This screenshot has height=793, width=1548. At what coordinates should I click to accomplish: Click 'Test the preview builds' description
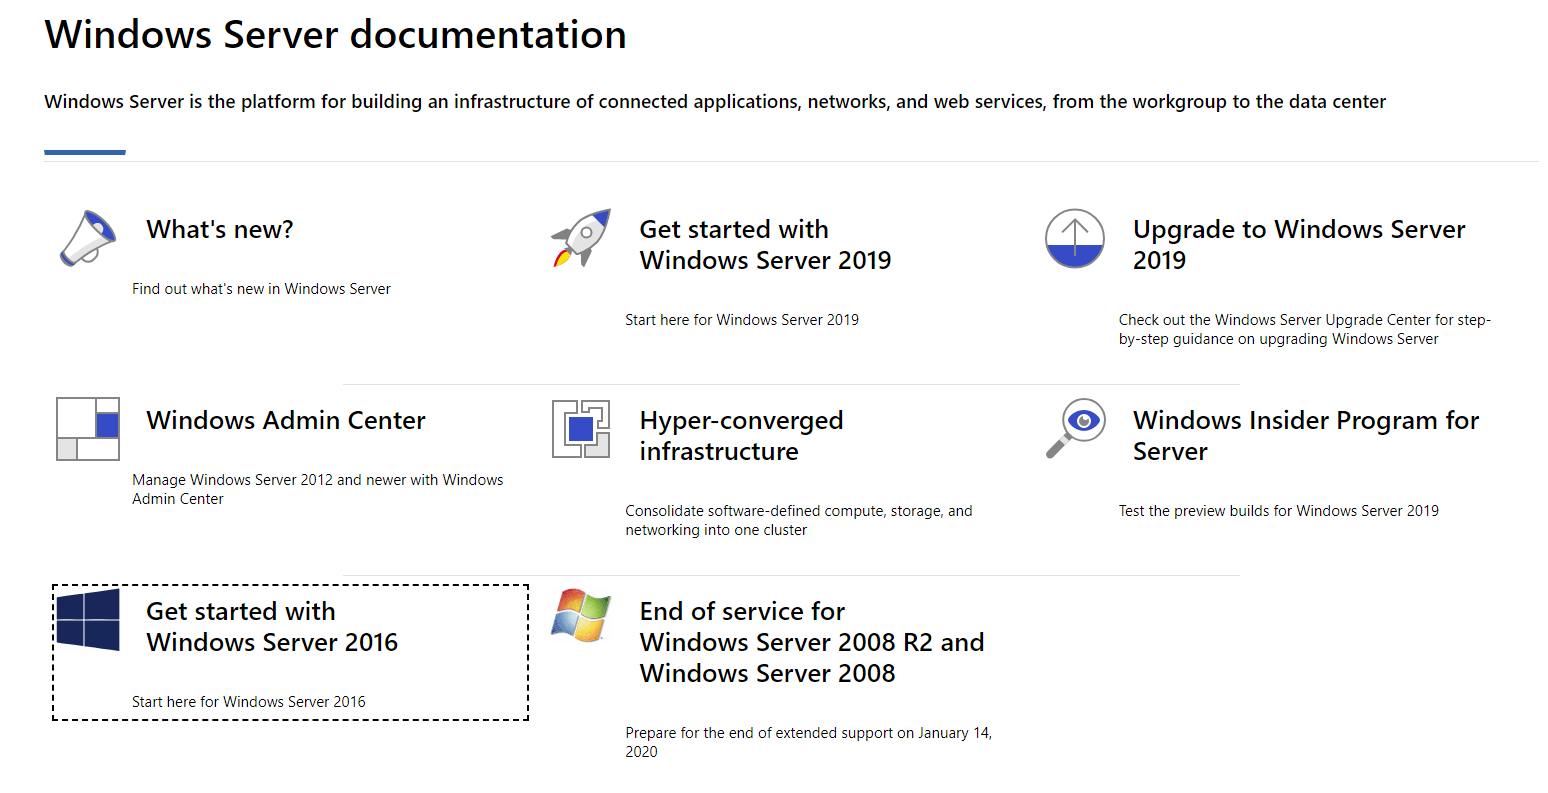click(x=1279, y=511)
